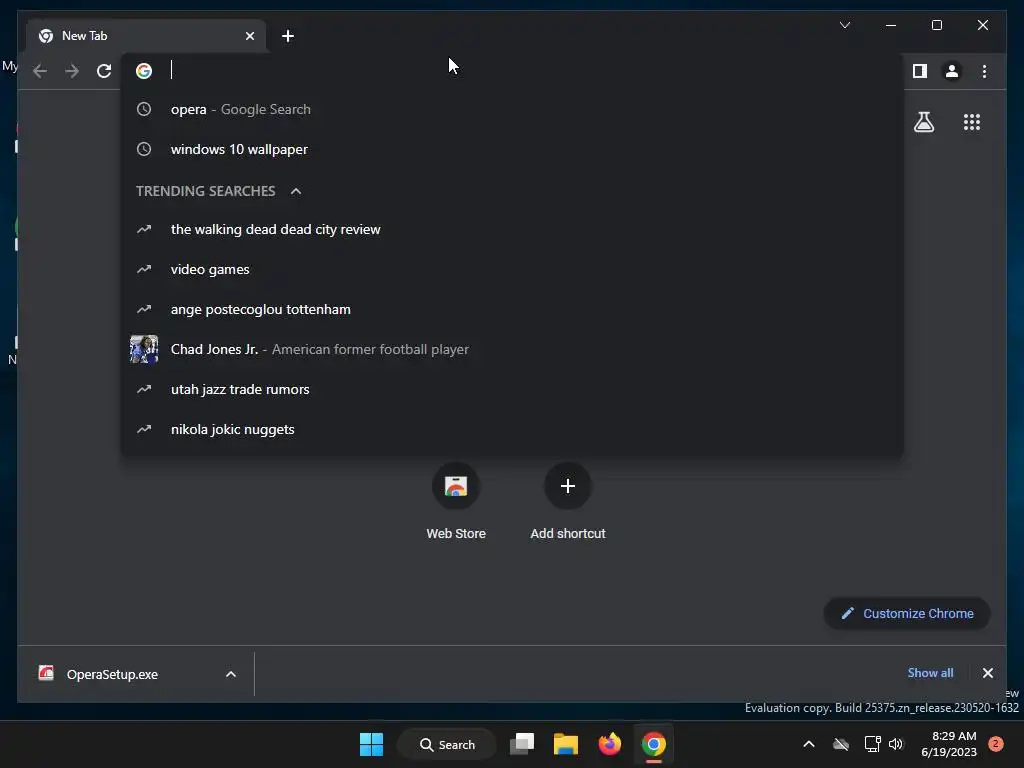Screen dimensions: 1024x768
Task: Open Firefox from the taskbar
Action: (609, 744)
